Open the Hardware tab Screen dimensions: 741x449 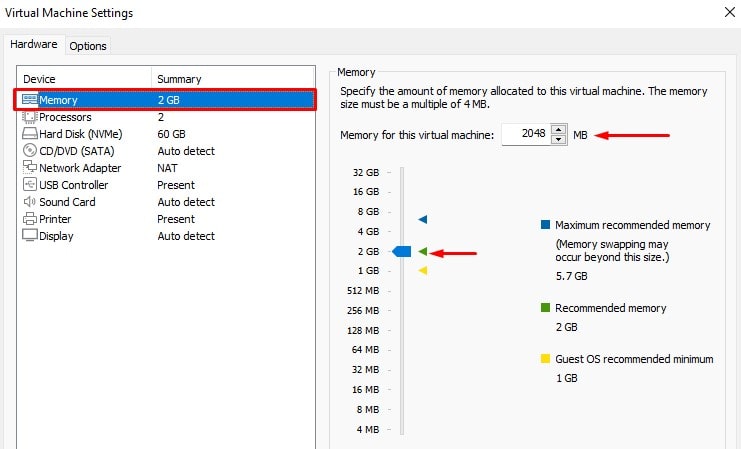pyautogui.click(x=34, y=44)
